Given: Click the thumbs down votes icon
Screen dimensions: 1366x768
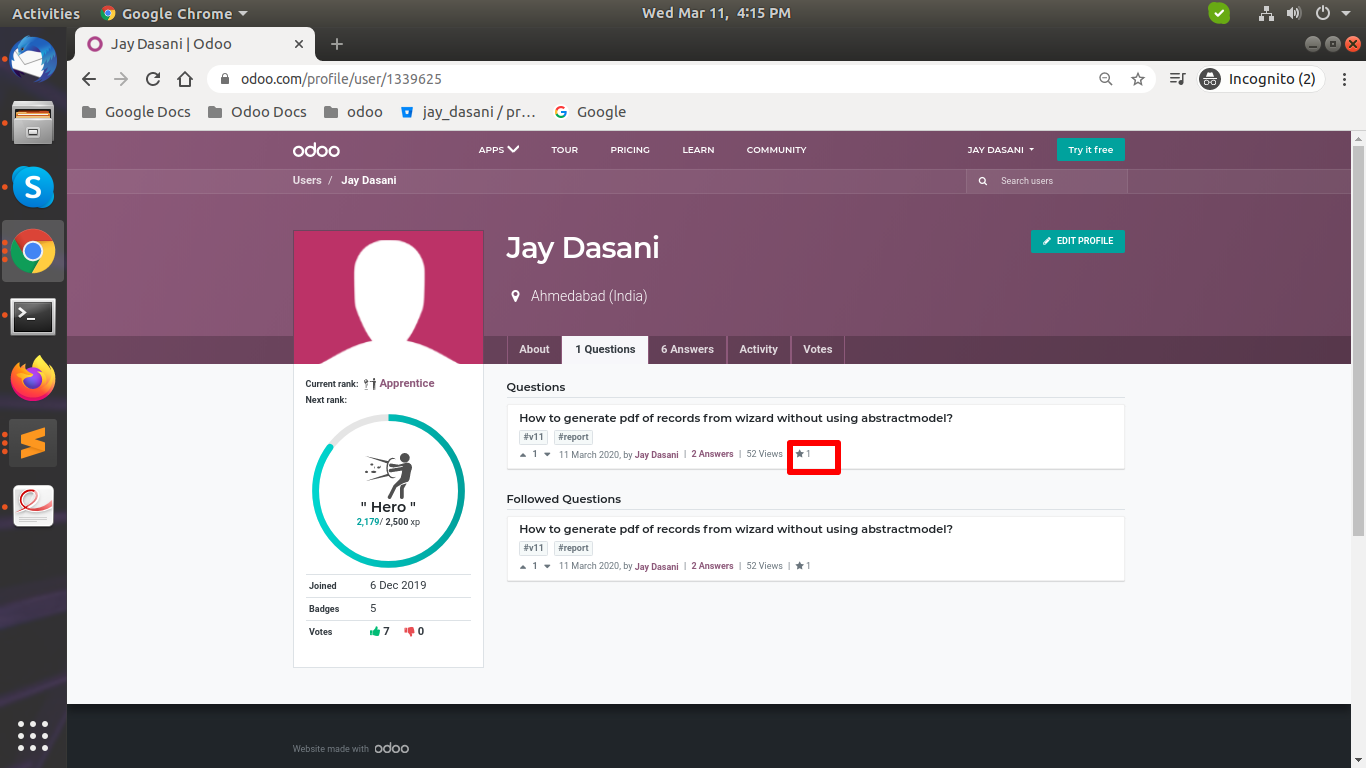Looking at the screenshot, I should coord(408,631).
